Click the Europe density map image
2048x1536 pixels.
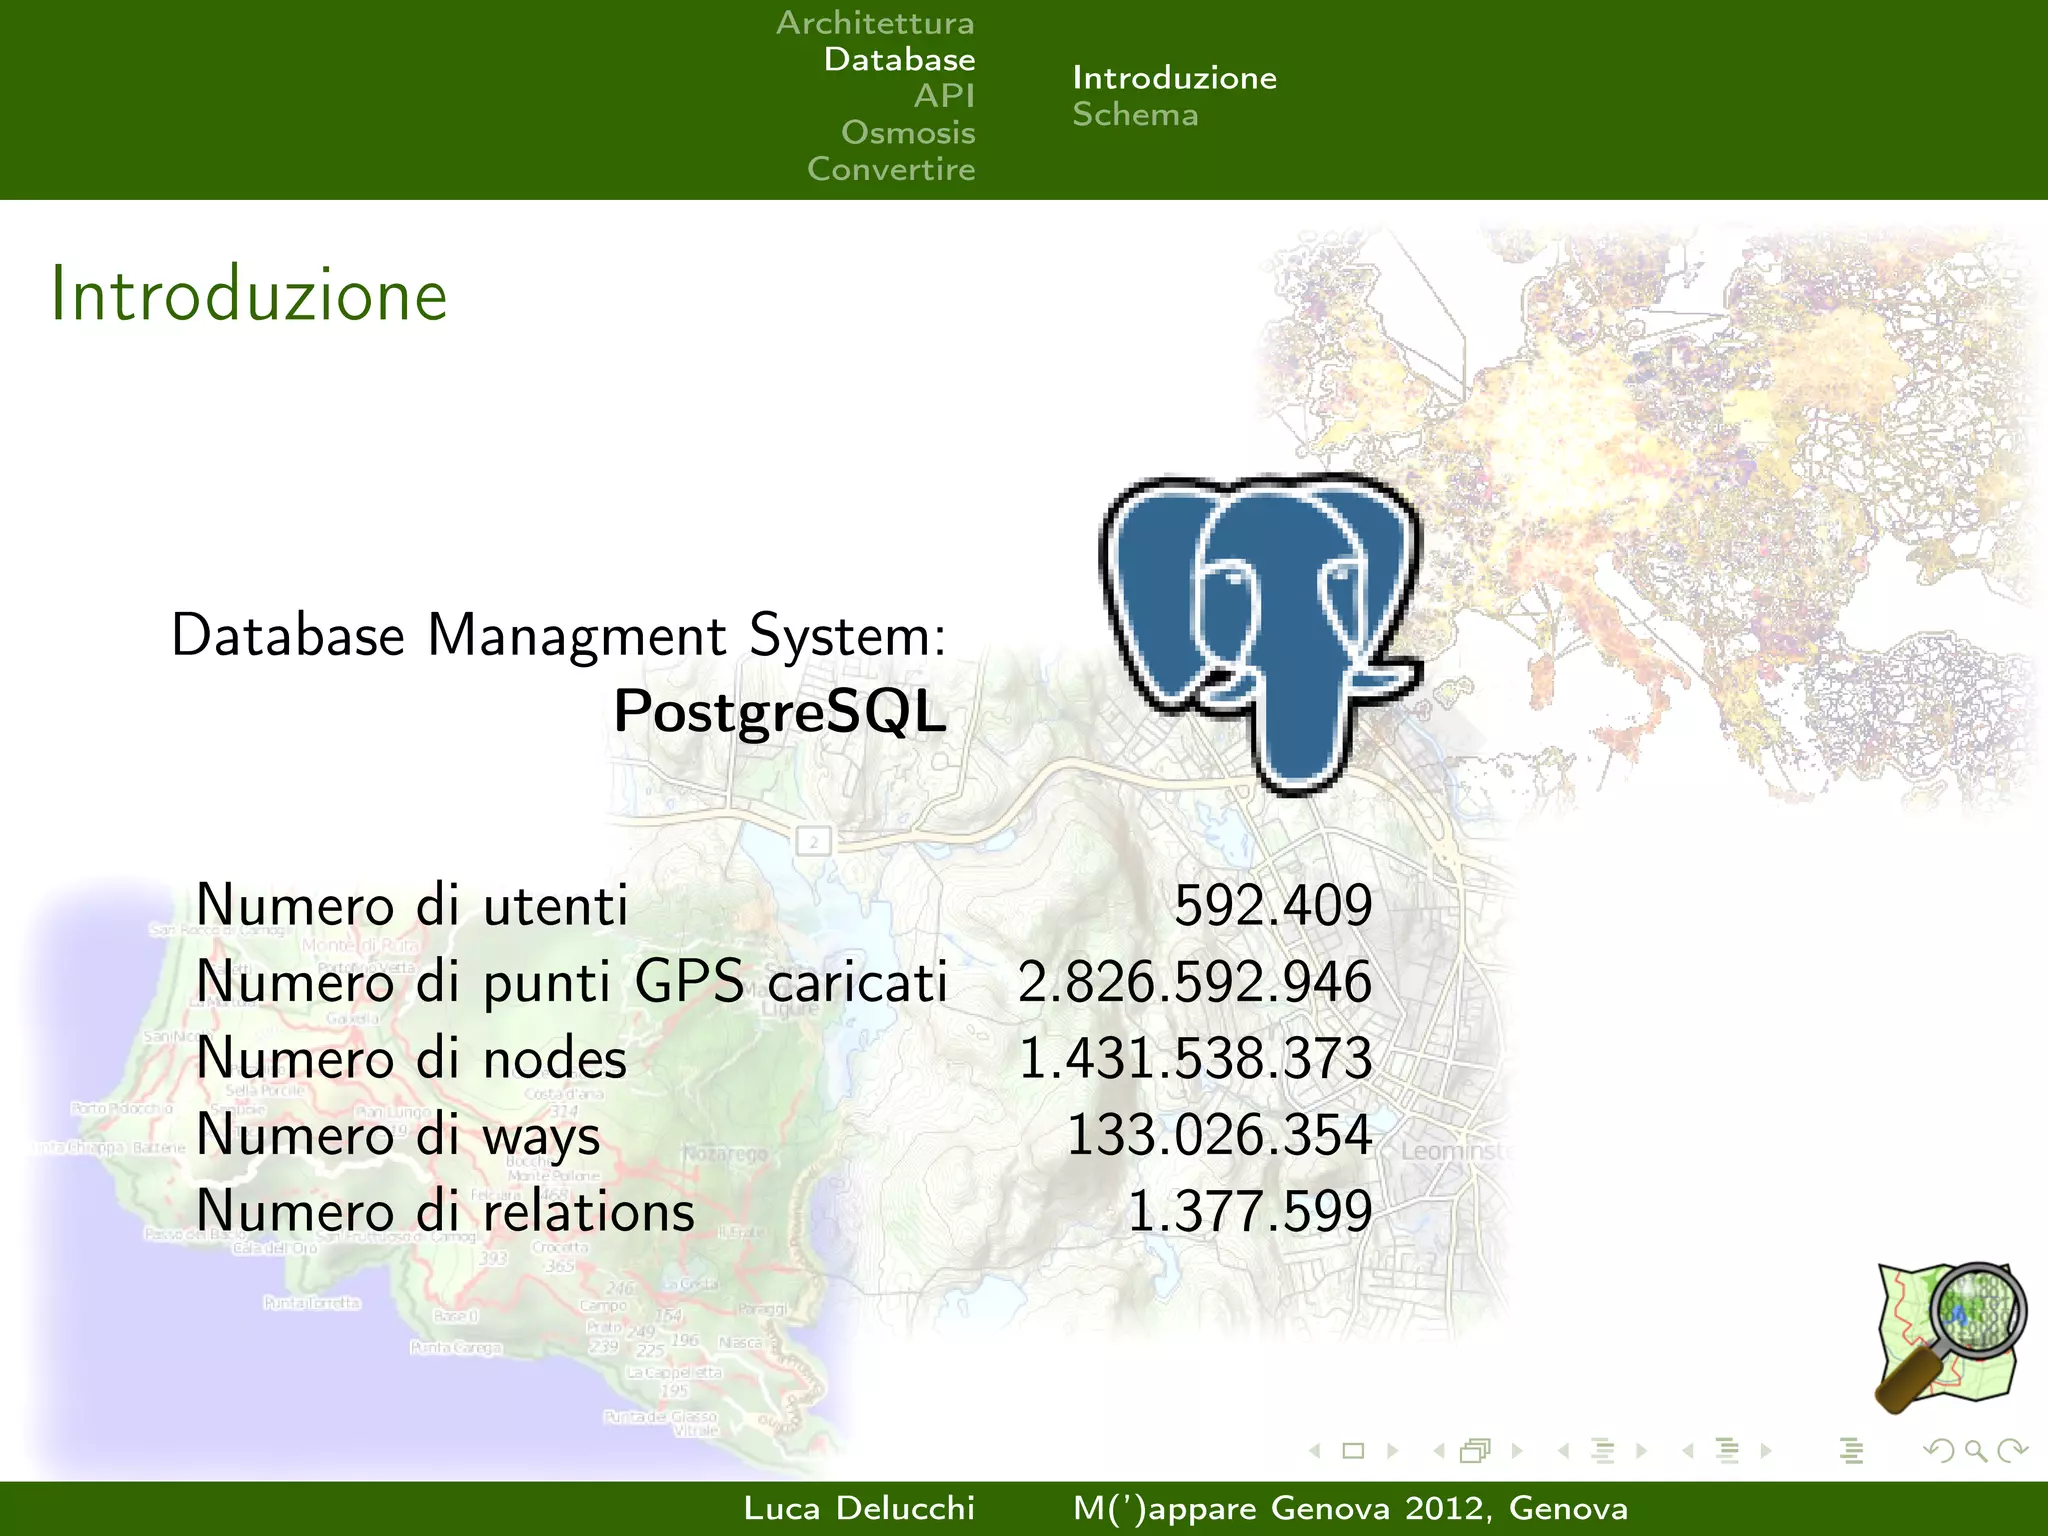coord(1650,520)
